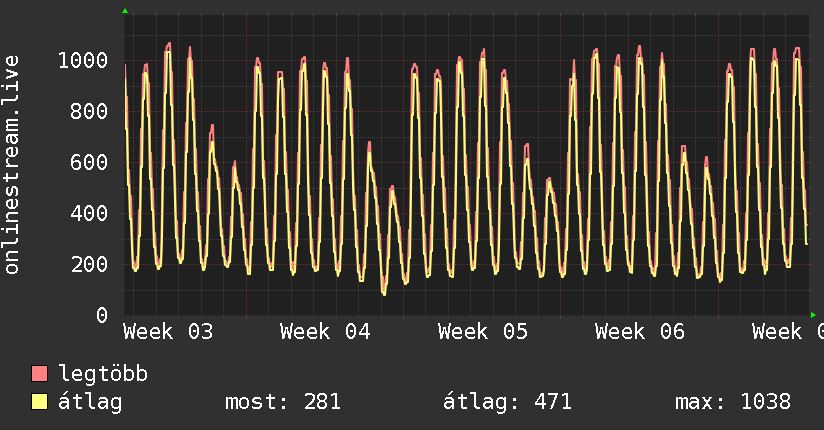This screenshot has height=430, width=824.
Task: Click the 'most: 281' current value
Action: (x=283, y=403)
